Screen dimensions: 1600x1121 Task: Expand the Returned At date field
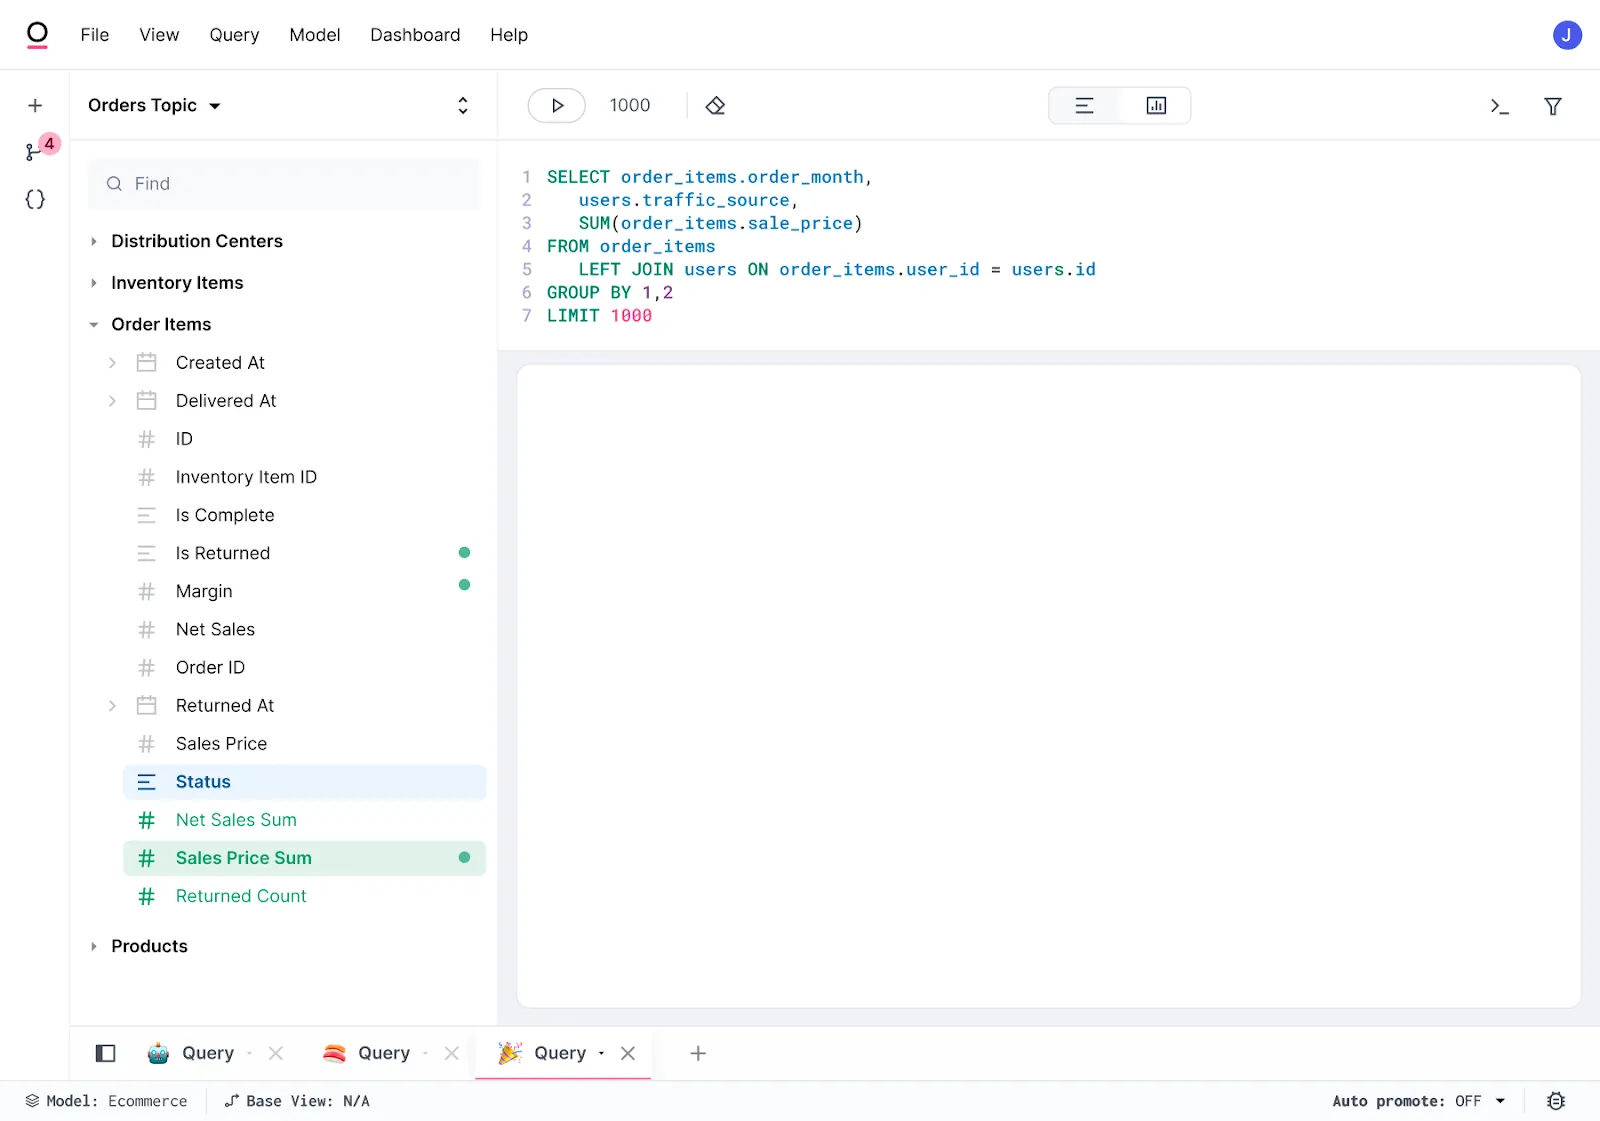point(112,705)
